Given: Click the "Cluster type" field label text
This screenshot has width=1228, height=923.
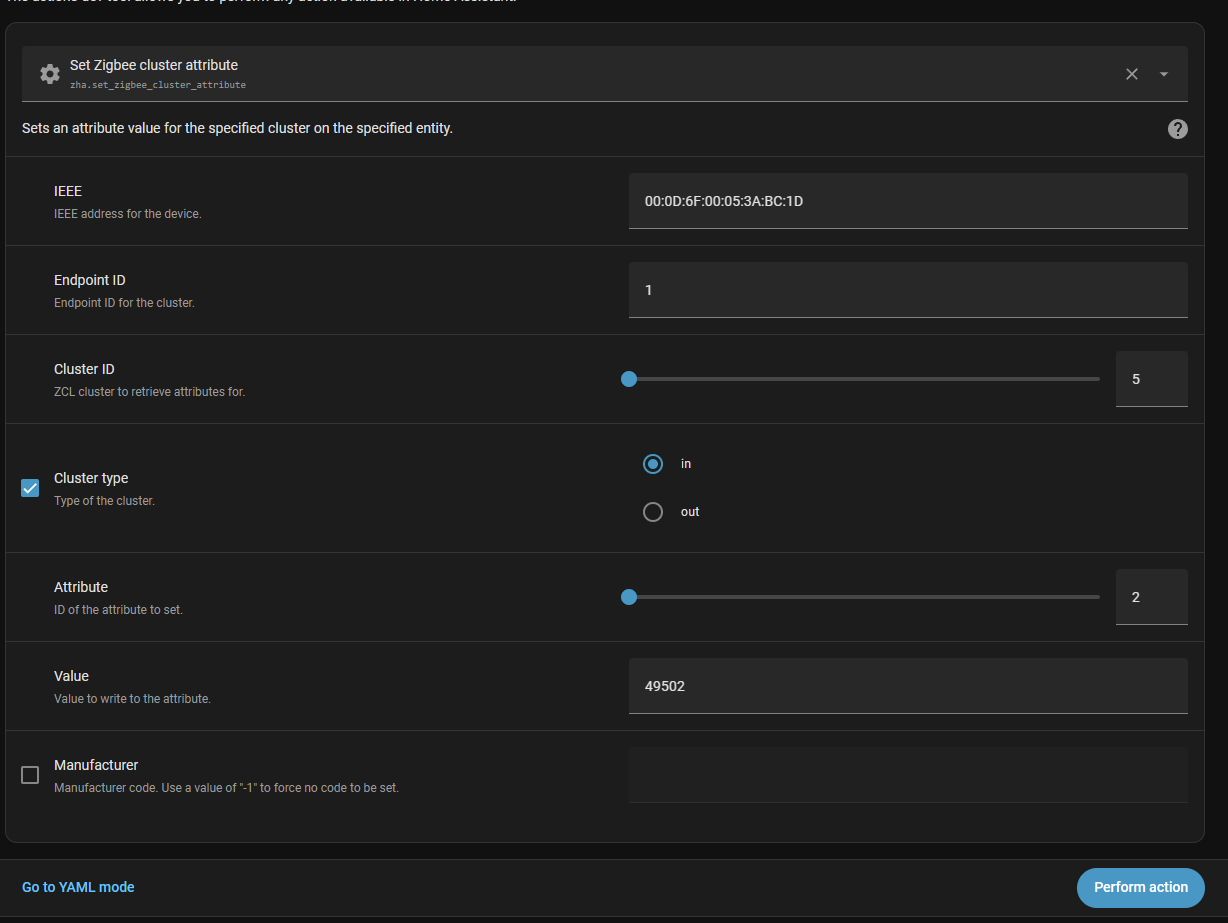Looking at the screenshot, I should 91,478.
